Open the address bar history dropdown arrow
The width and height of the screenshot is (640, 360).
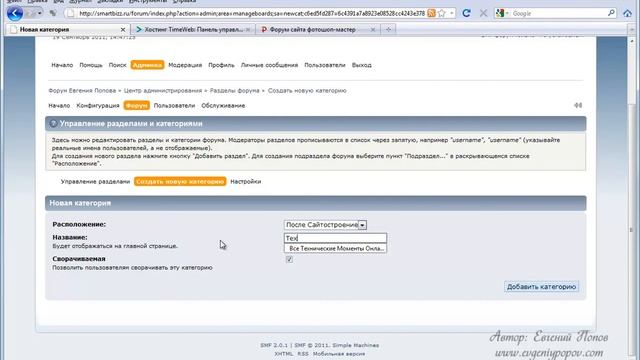point(451,13)
